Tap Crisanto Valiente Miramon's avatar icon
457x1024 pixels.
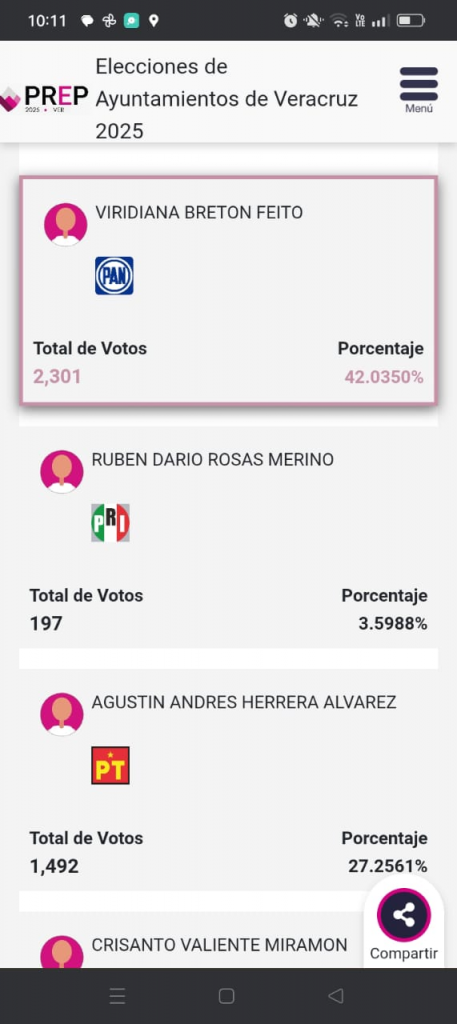61,952
